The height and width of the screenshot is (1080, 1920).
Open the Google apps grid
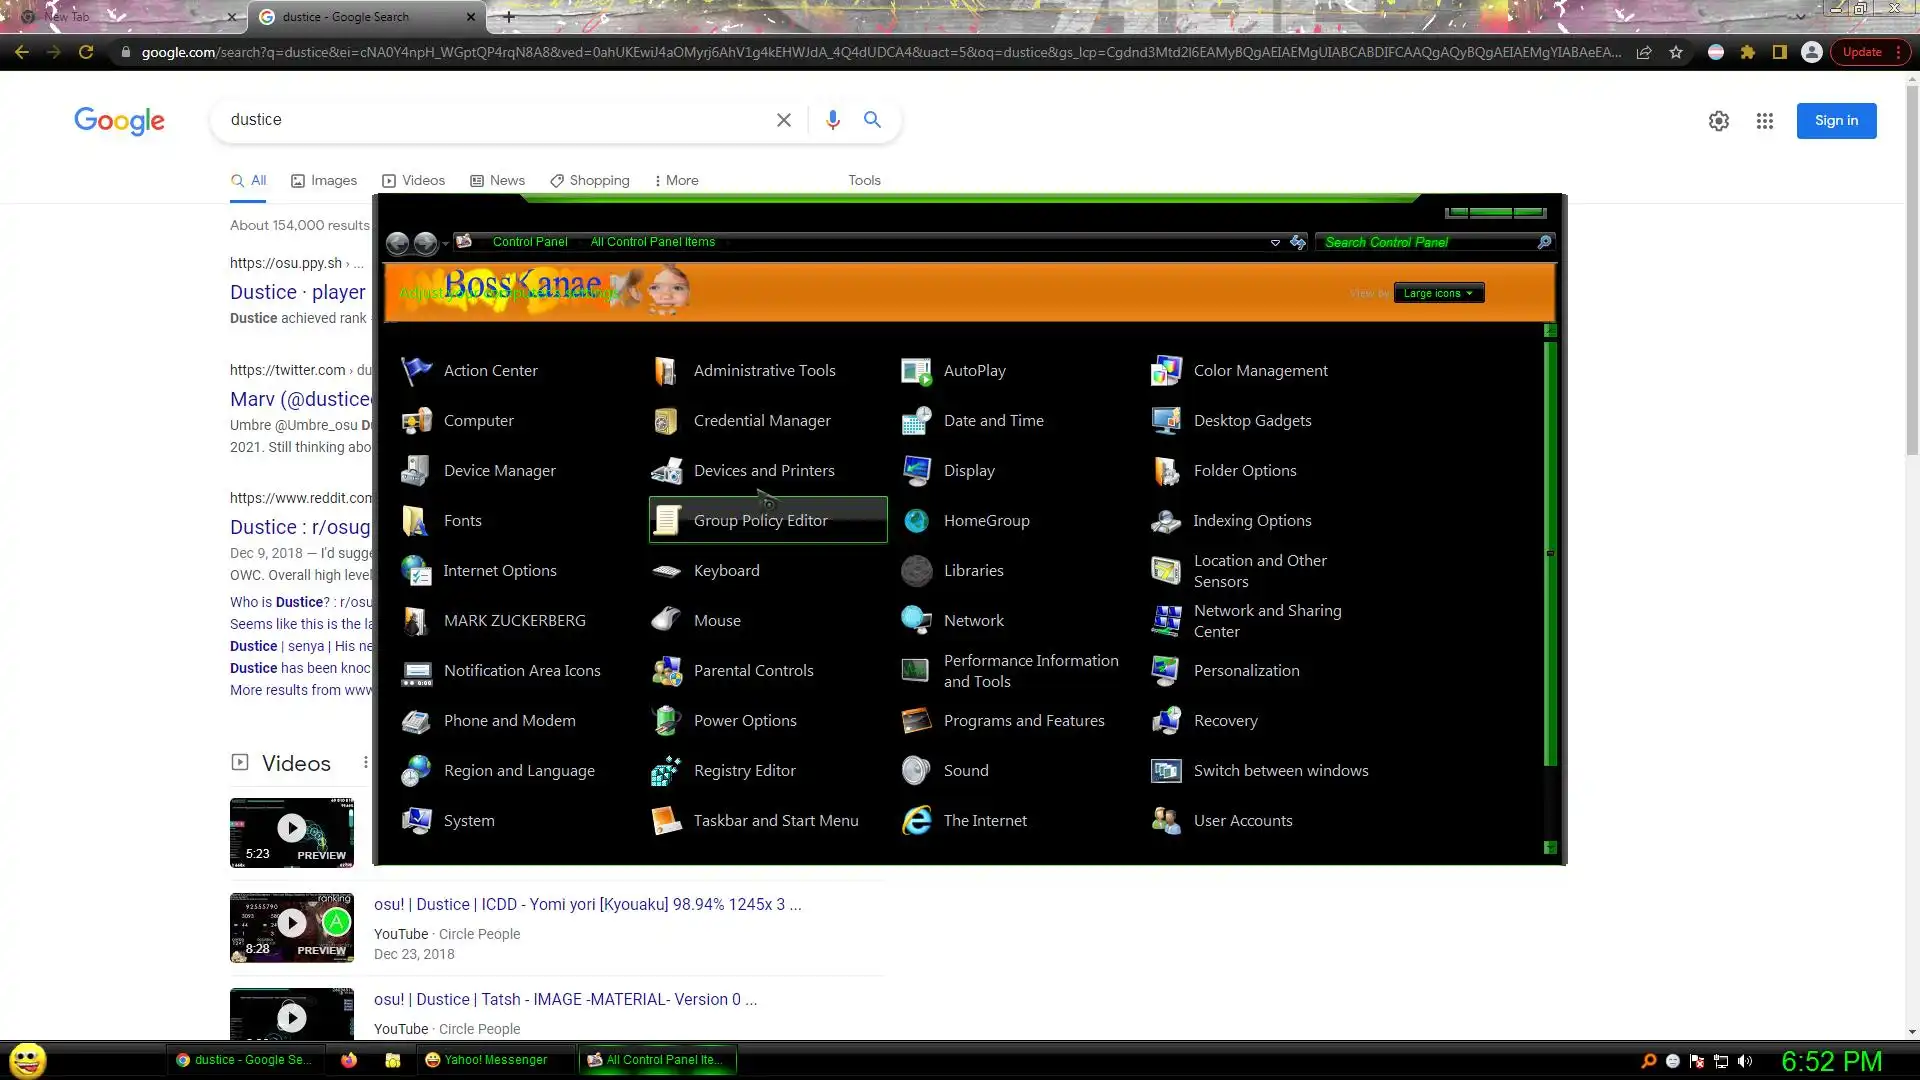point(1764,121)
